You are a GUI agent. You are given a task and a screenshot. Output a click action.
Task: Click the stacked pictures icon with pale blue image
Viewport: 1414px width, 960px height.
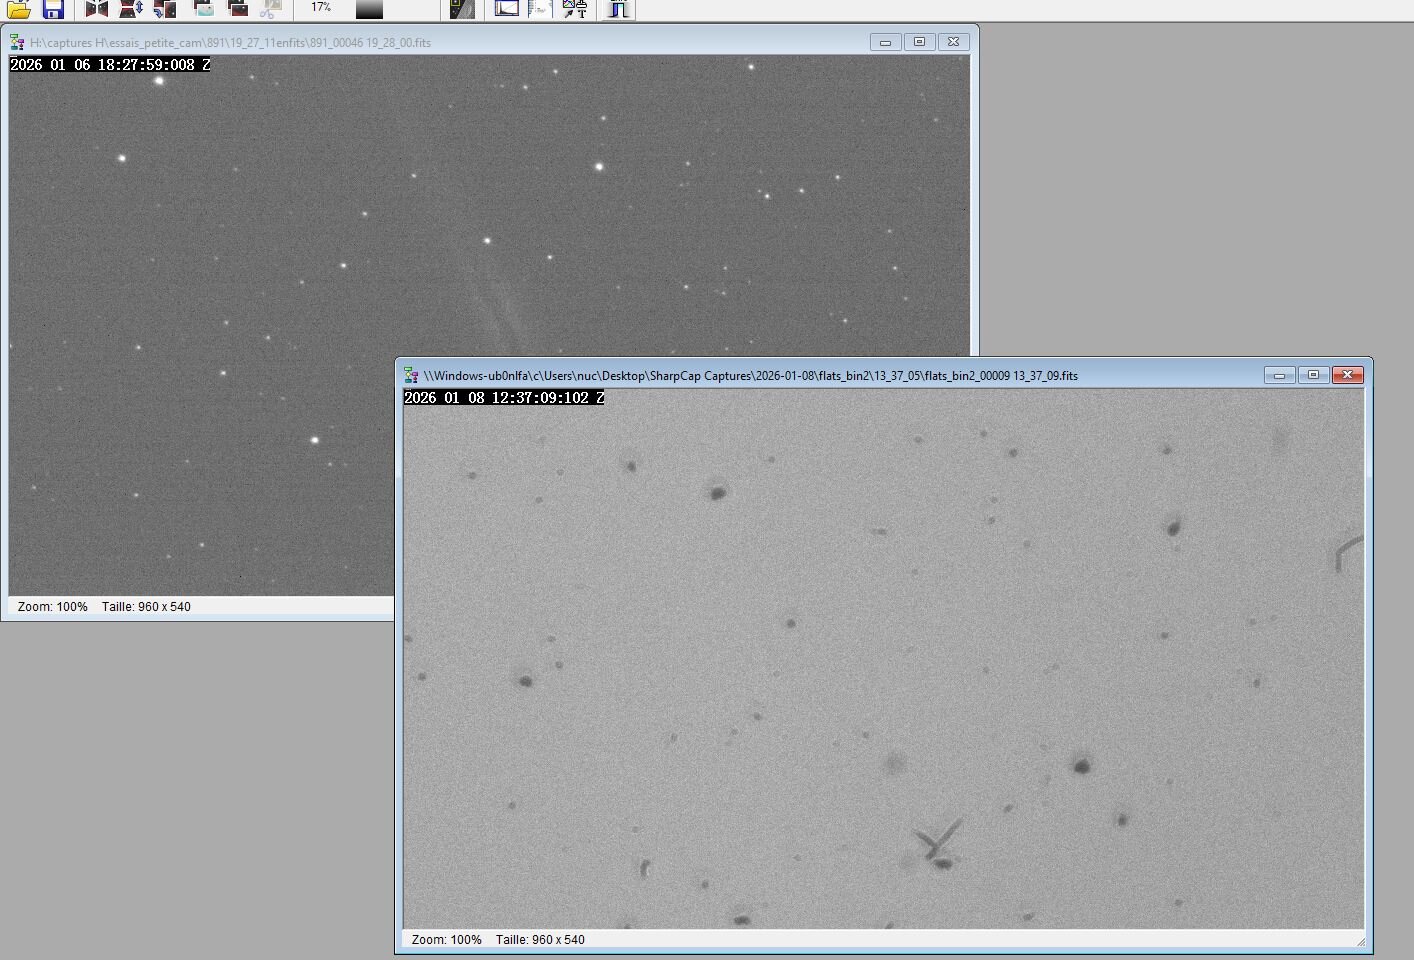pyautogui.click(x=203, y=9)
